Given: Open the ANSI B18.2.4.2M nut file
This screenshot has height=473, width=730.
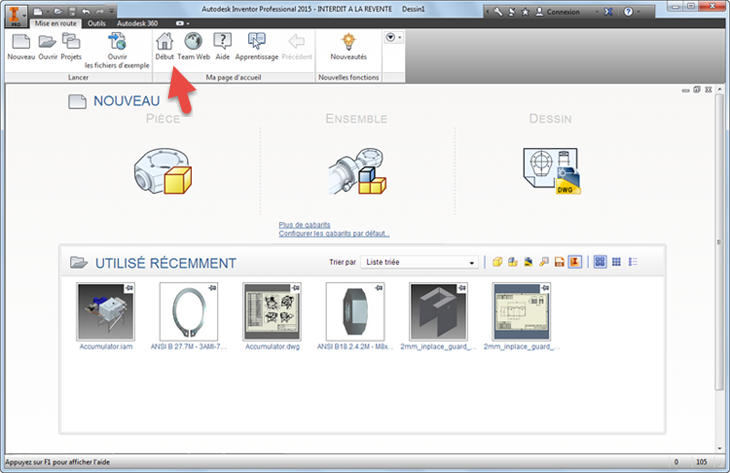Looking at the screenshot, I should click(x=355, y=311).
